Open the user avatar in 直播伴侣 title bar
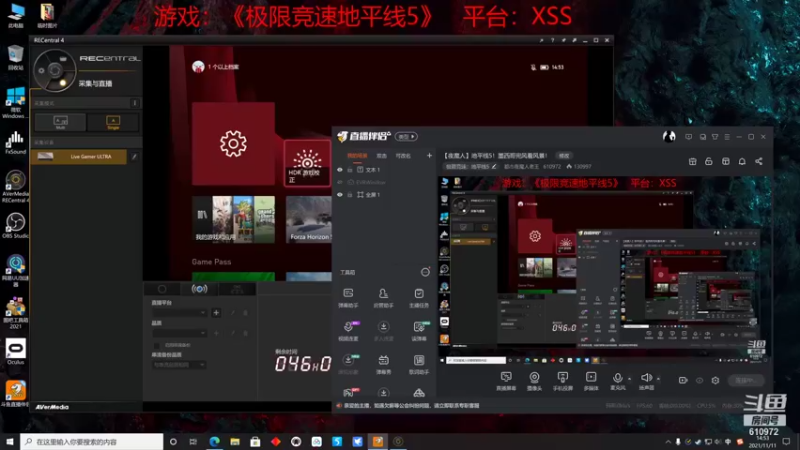 tap(669, 136)
